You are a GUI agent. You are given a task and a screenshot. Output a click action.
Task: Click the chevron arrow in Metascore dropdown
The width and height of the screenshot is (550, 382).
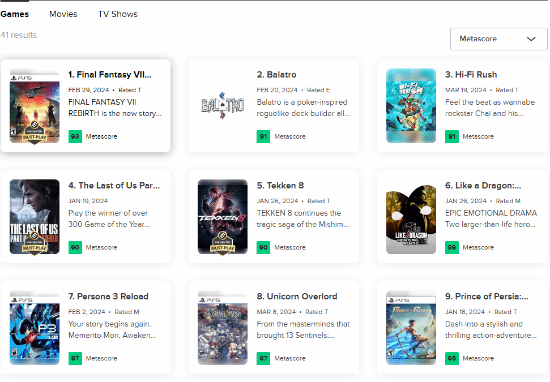coord(531,39)
